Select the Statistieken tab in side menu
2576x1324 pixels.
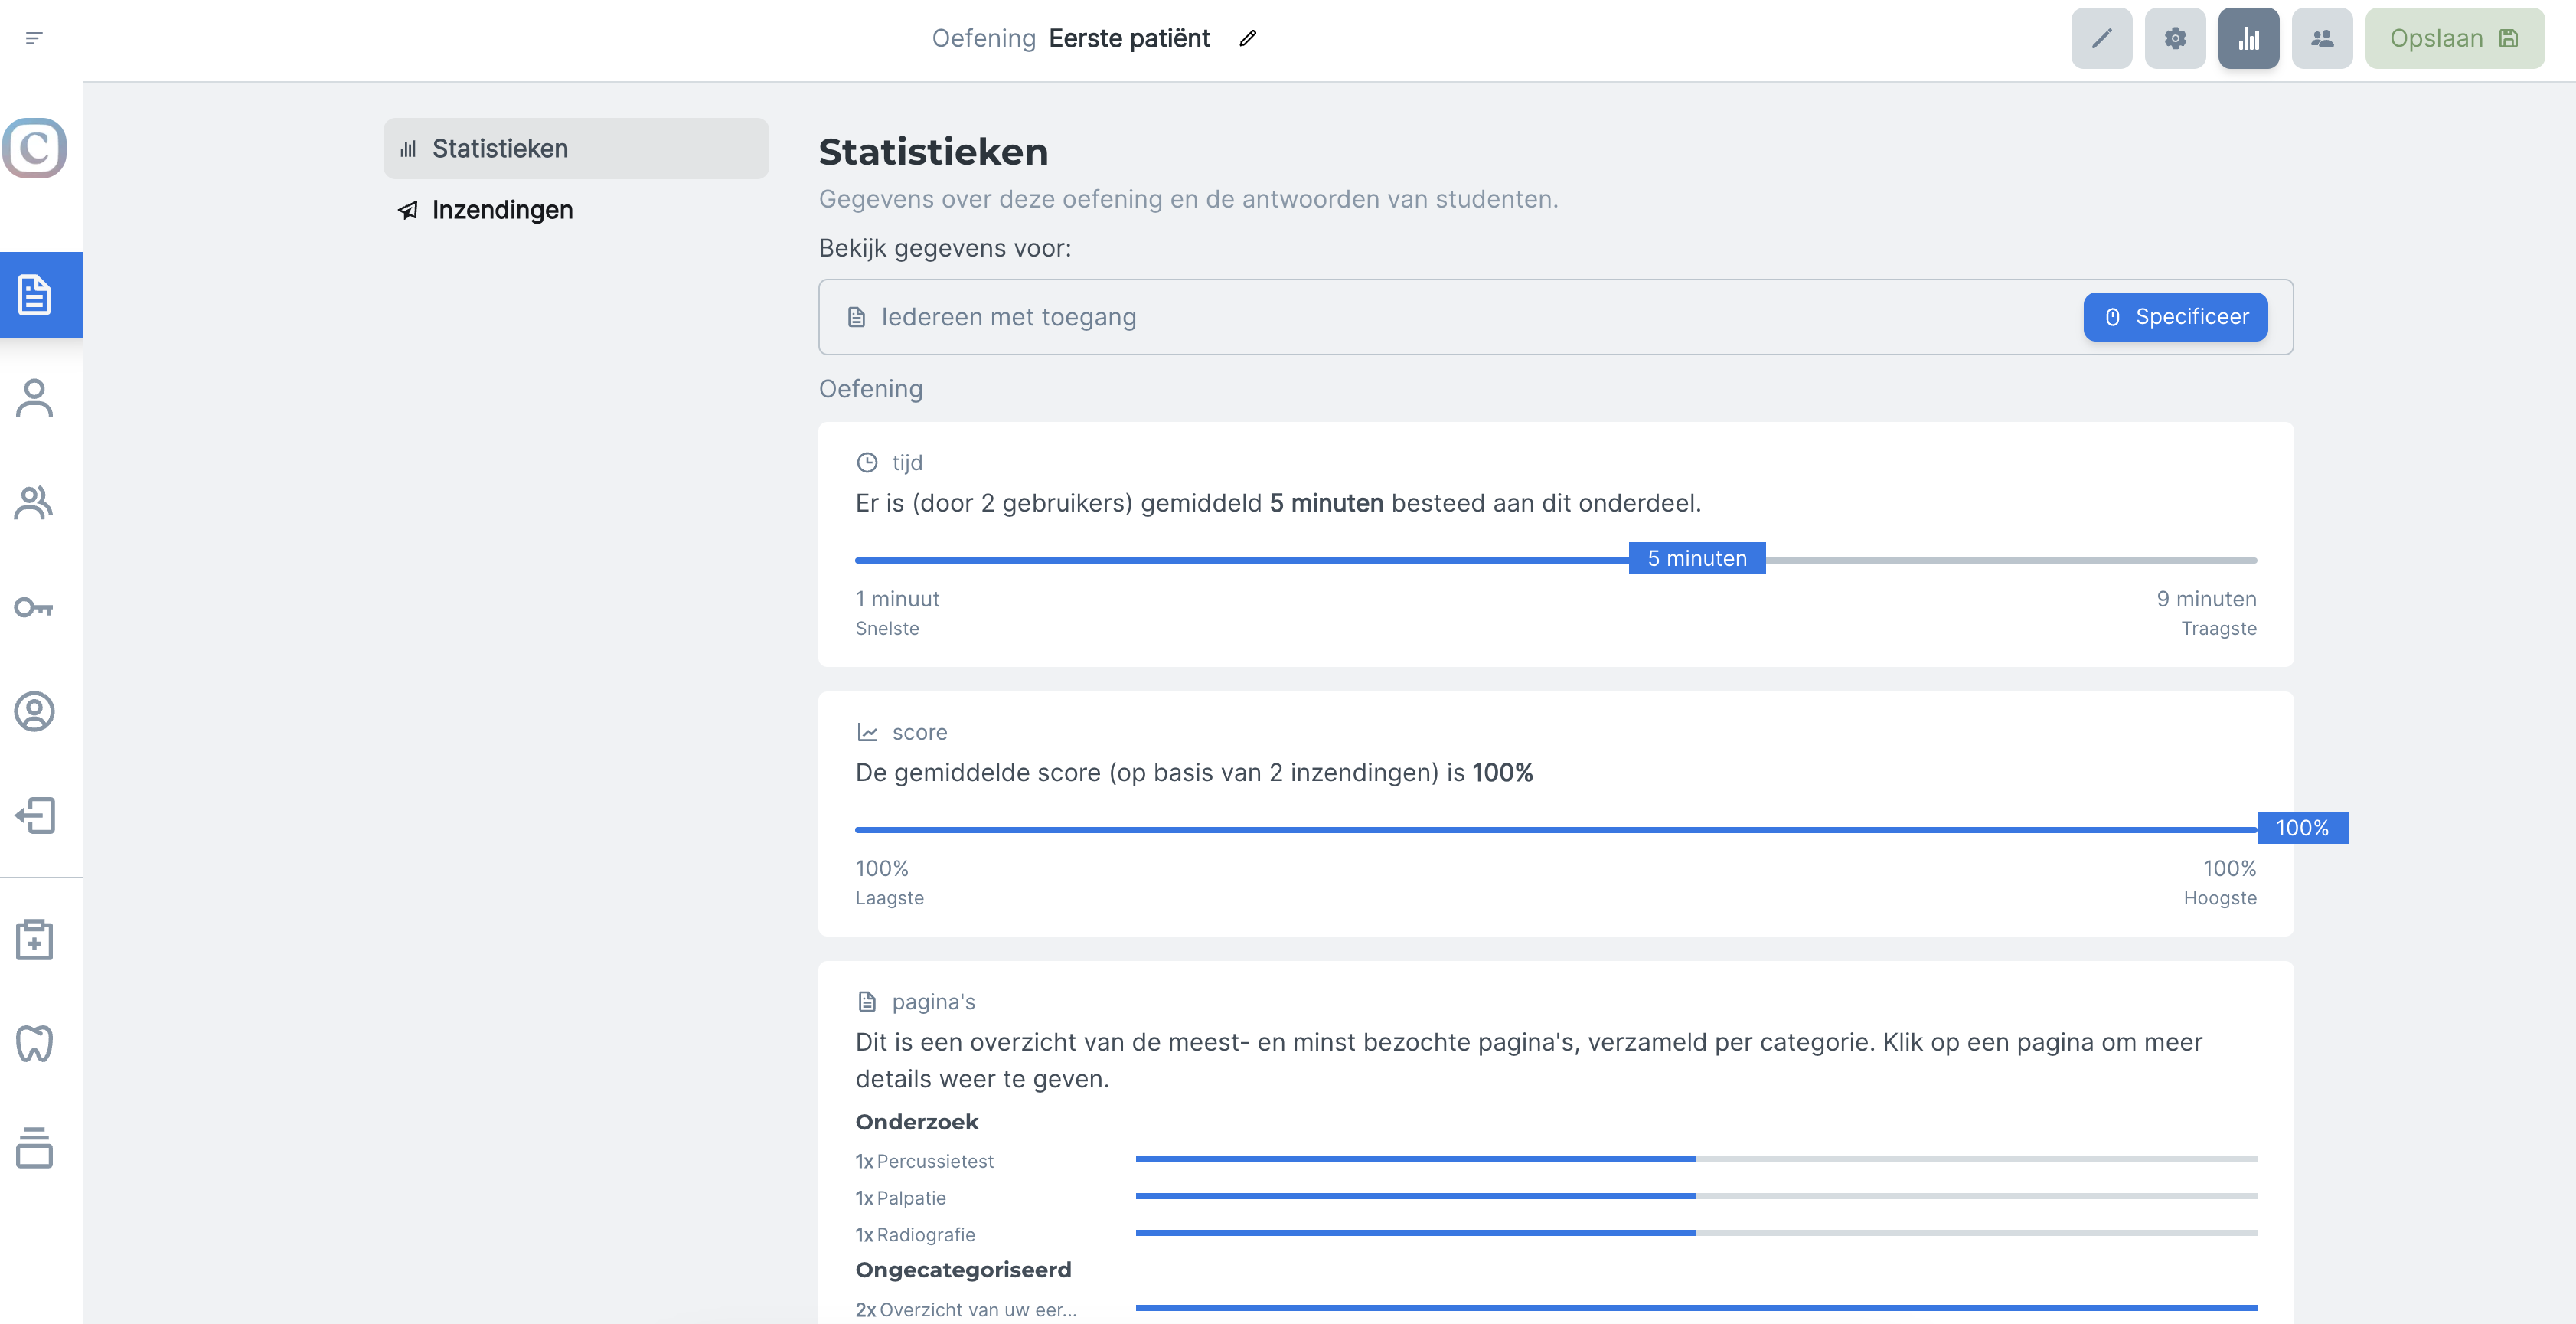(576, 148)
